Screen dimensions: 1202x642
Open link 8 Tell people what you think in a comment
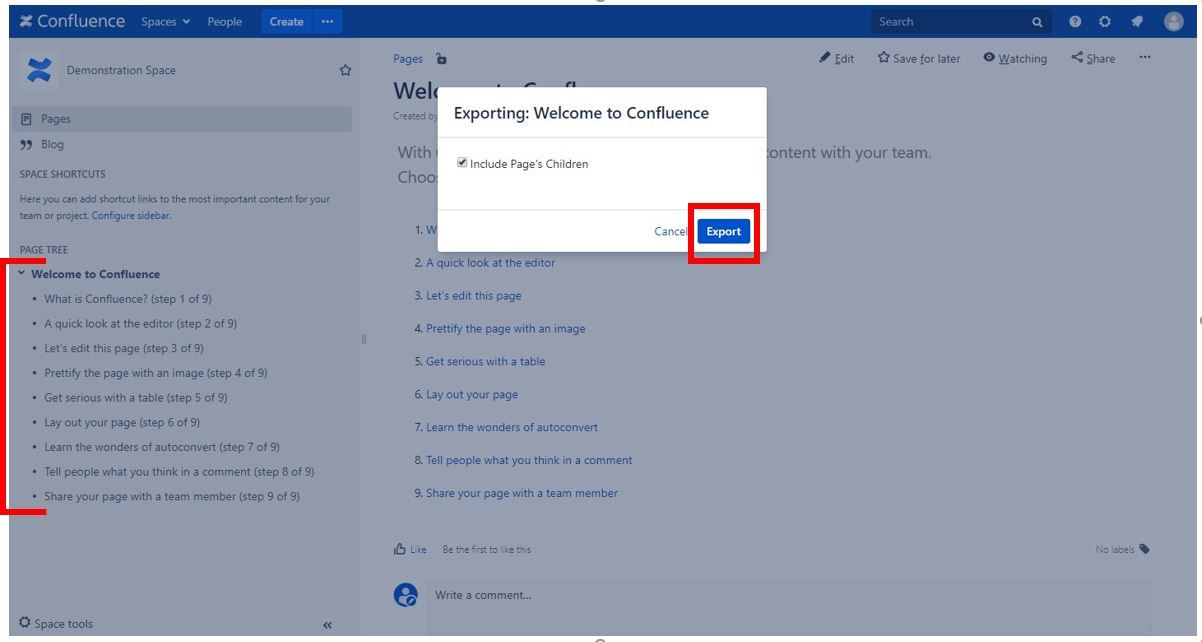pyautogui.click(x=529, y=461)
